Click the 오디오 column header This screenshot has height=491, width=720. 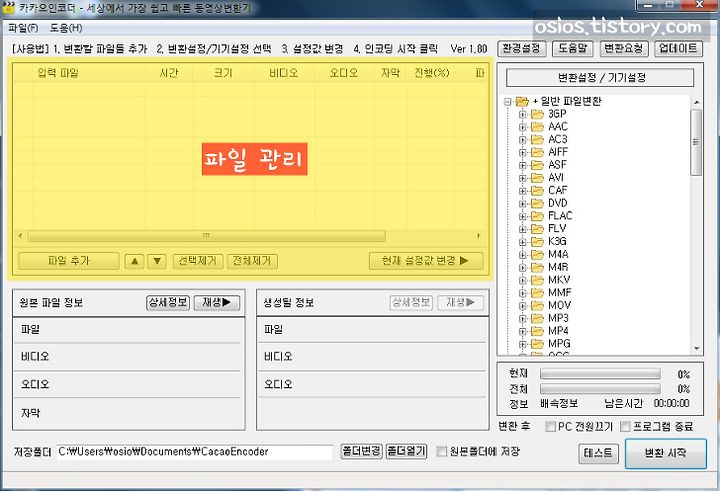344,73
